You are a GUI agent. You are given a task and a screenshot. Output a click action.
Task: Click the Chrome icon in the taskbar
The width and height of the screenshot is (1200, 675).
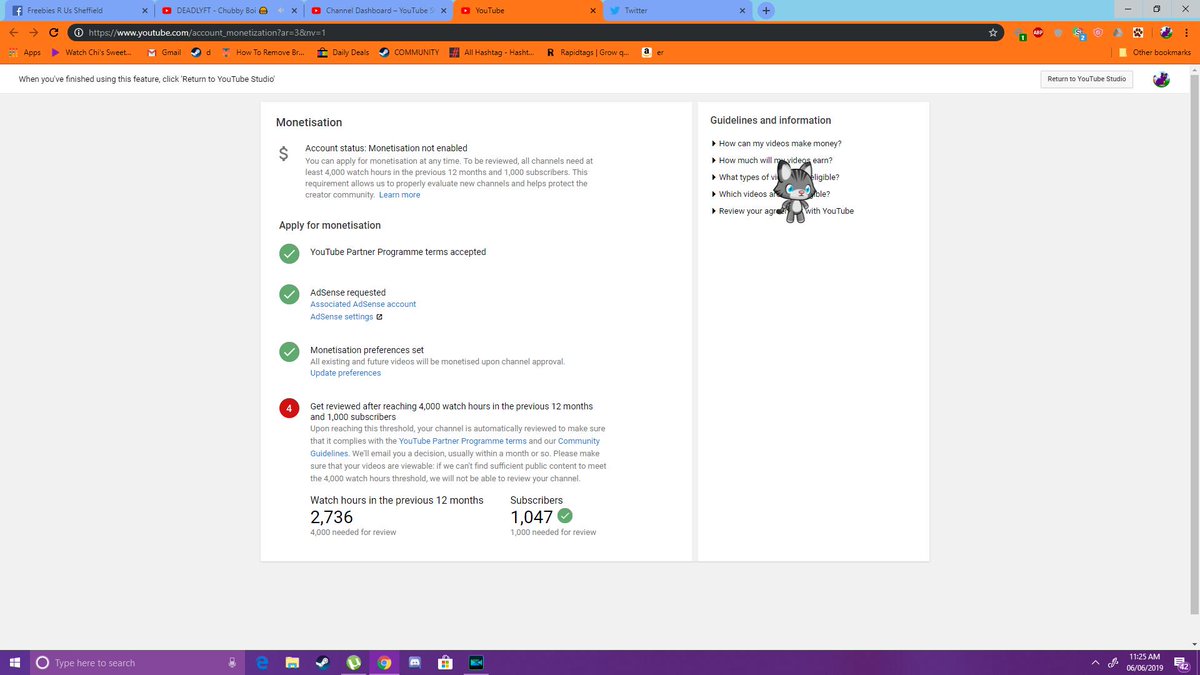(x=385, y=662)
